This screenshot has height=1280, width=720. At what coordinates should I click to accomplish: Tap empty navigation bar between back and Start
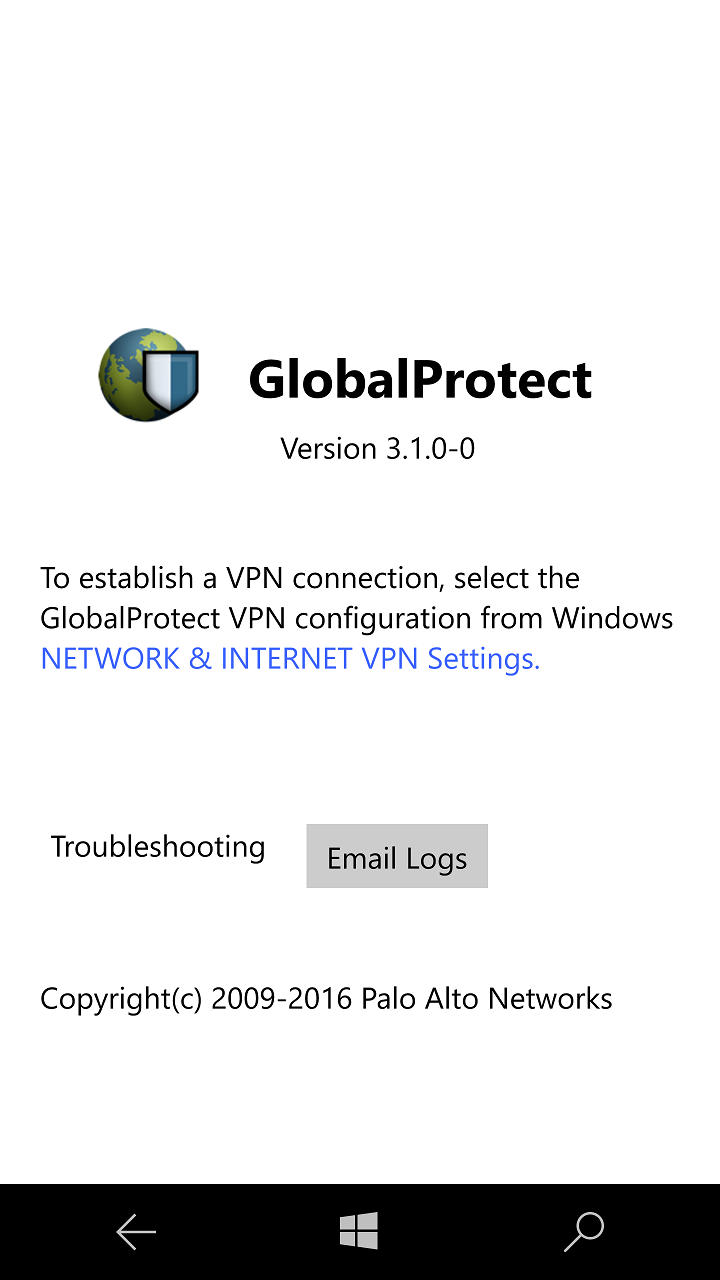pos(248,1232)
